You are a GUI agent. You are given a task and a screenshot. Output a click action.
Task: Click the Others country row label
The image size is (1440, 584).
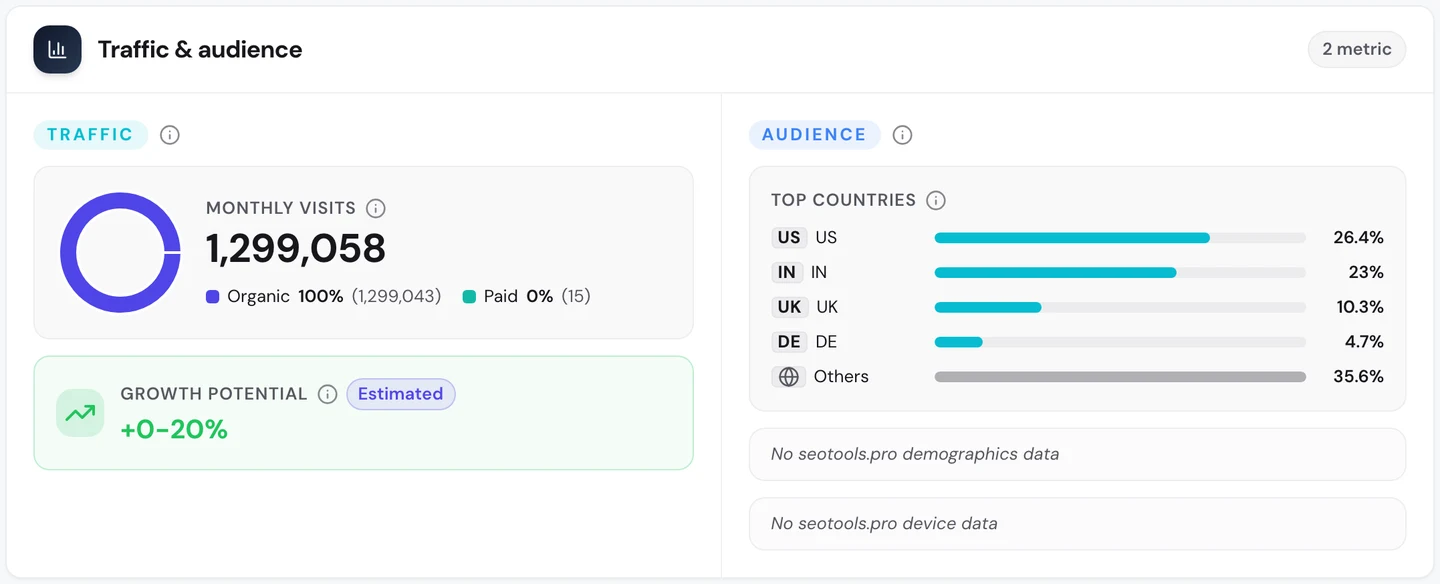(x=841, y=377)
